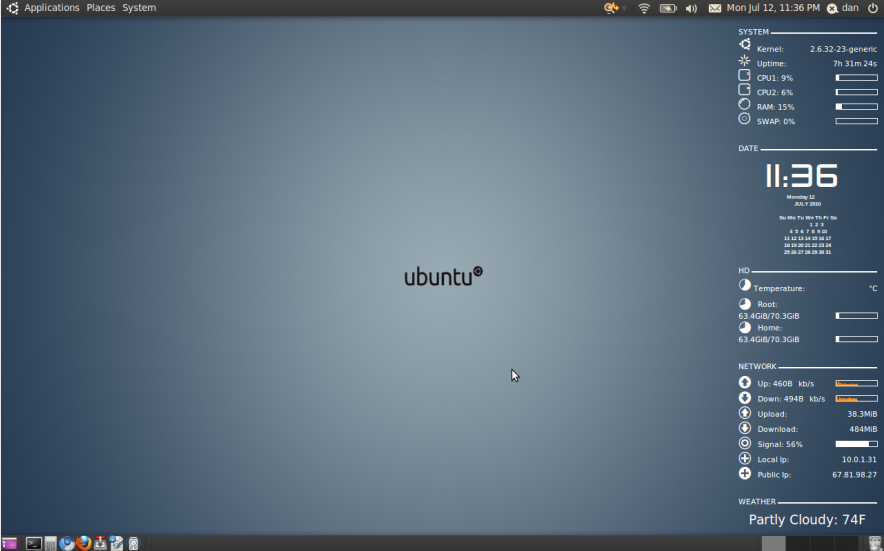The height and width of the screenshot is (551, 884).
Task: Click the RAM usage bar in the widget
Action: coord(856,107)
